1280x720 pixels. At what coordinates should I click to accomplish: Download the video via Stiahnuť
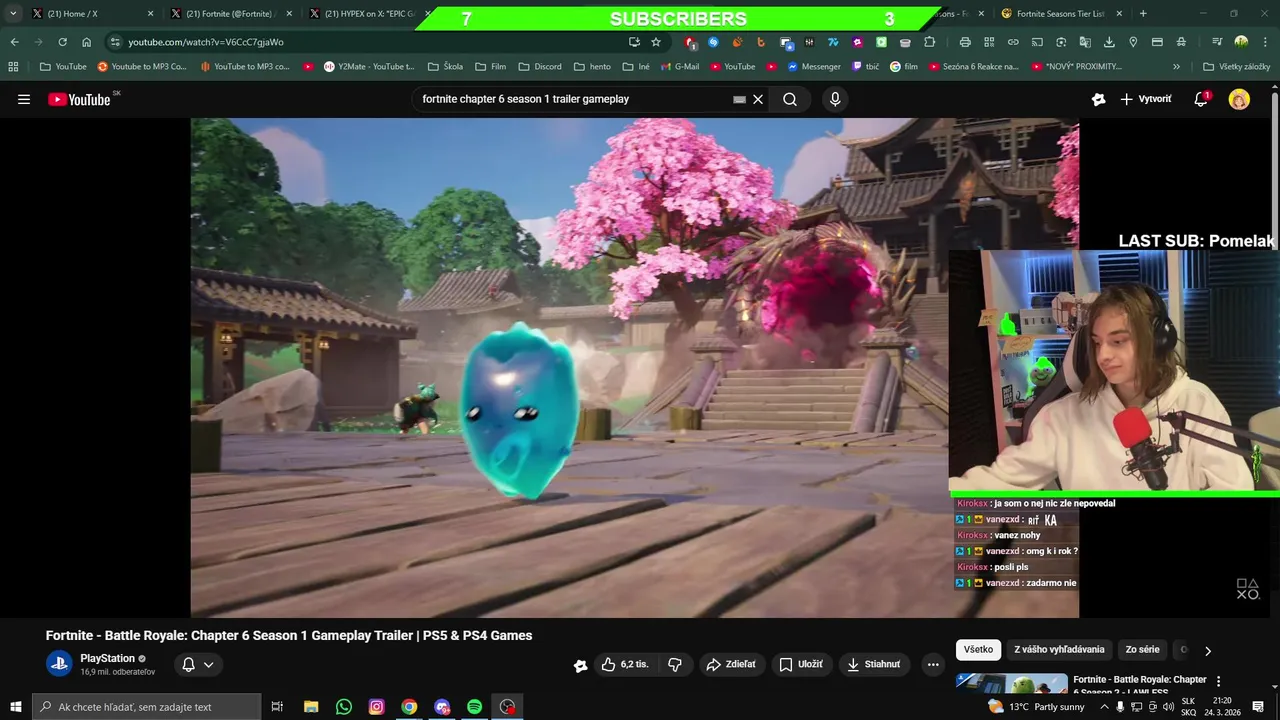click(873, 664)
